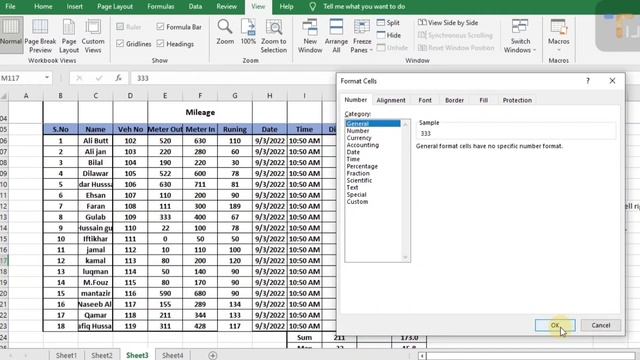Open Page Break Preview view
640x360 pixels.
pos(40,36)
